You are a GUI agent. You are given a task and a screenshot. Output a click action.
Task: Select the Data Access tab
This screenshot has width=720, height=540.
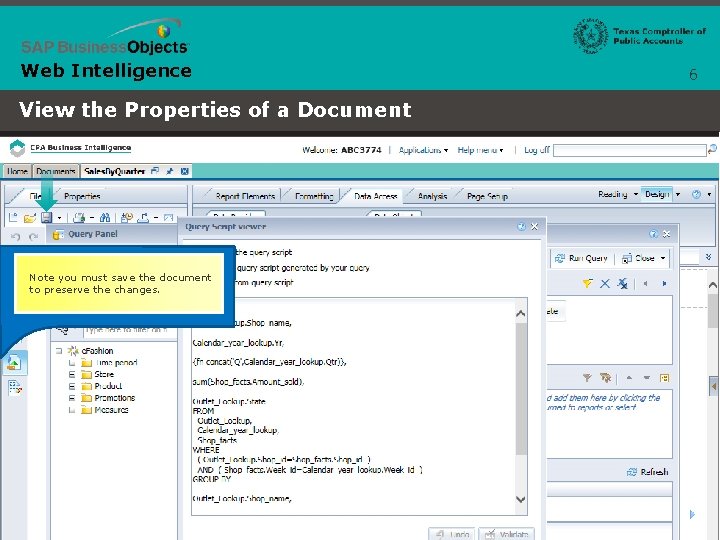[x=376, y=196]
